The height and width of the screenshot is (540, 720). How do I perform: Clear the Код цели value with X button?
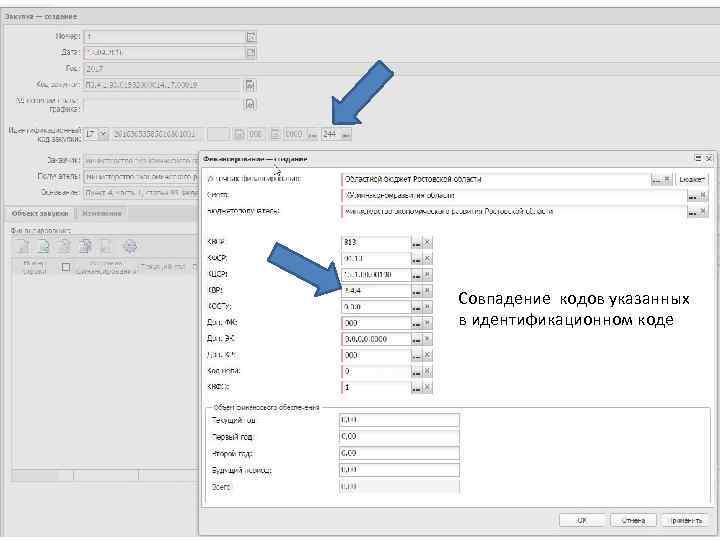pyautogui.click(x=427, y=371)
